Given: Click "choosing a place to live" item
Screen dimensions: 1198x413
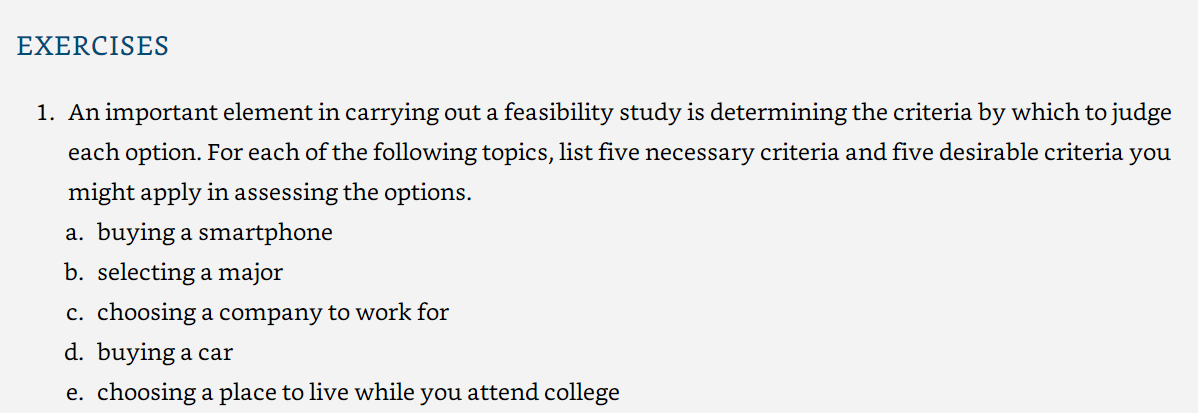Looking at the screenshot, I should (358, 392).
